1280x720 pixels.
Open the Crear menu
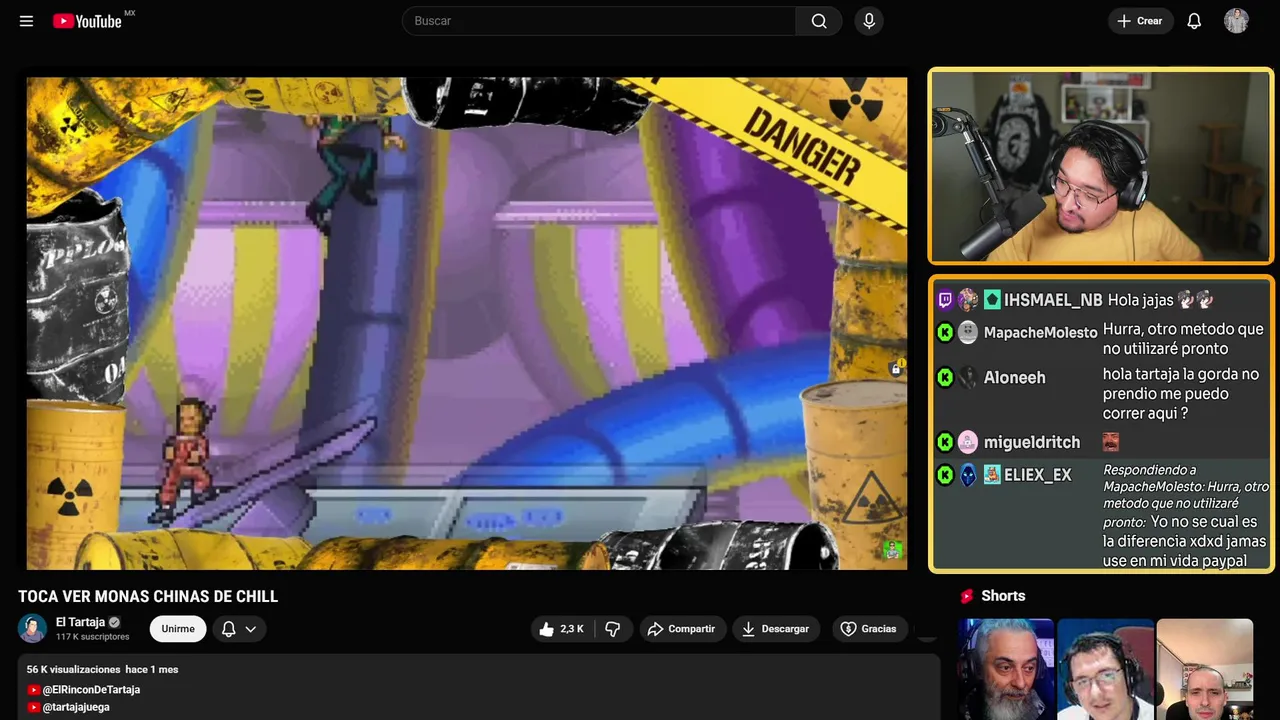[x=1140, y=21]
